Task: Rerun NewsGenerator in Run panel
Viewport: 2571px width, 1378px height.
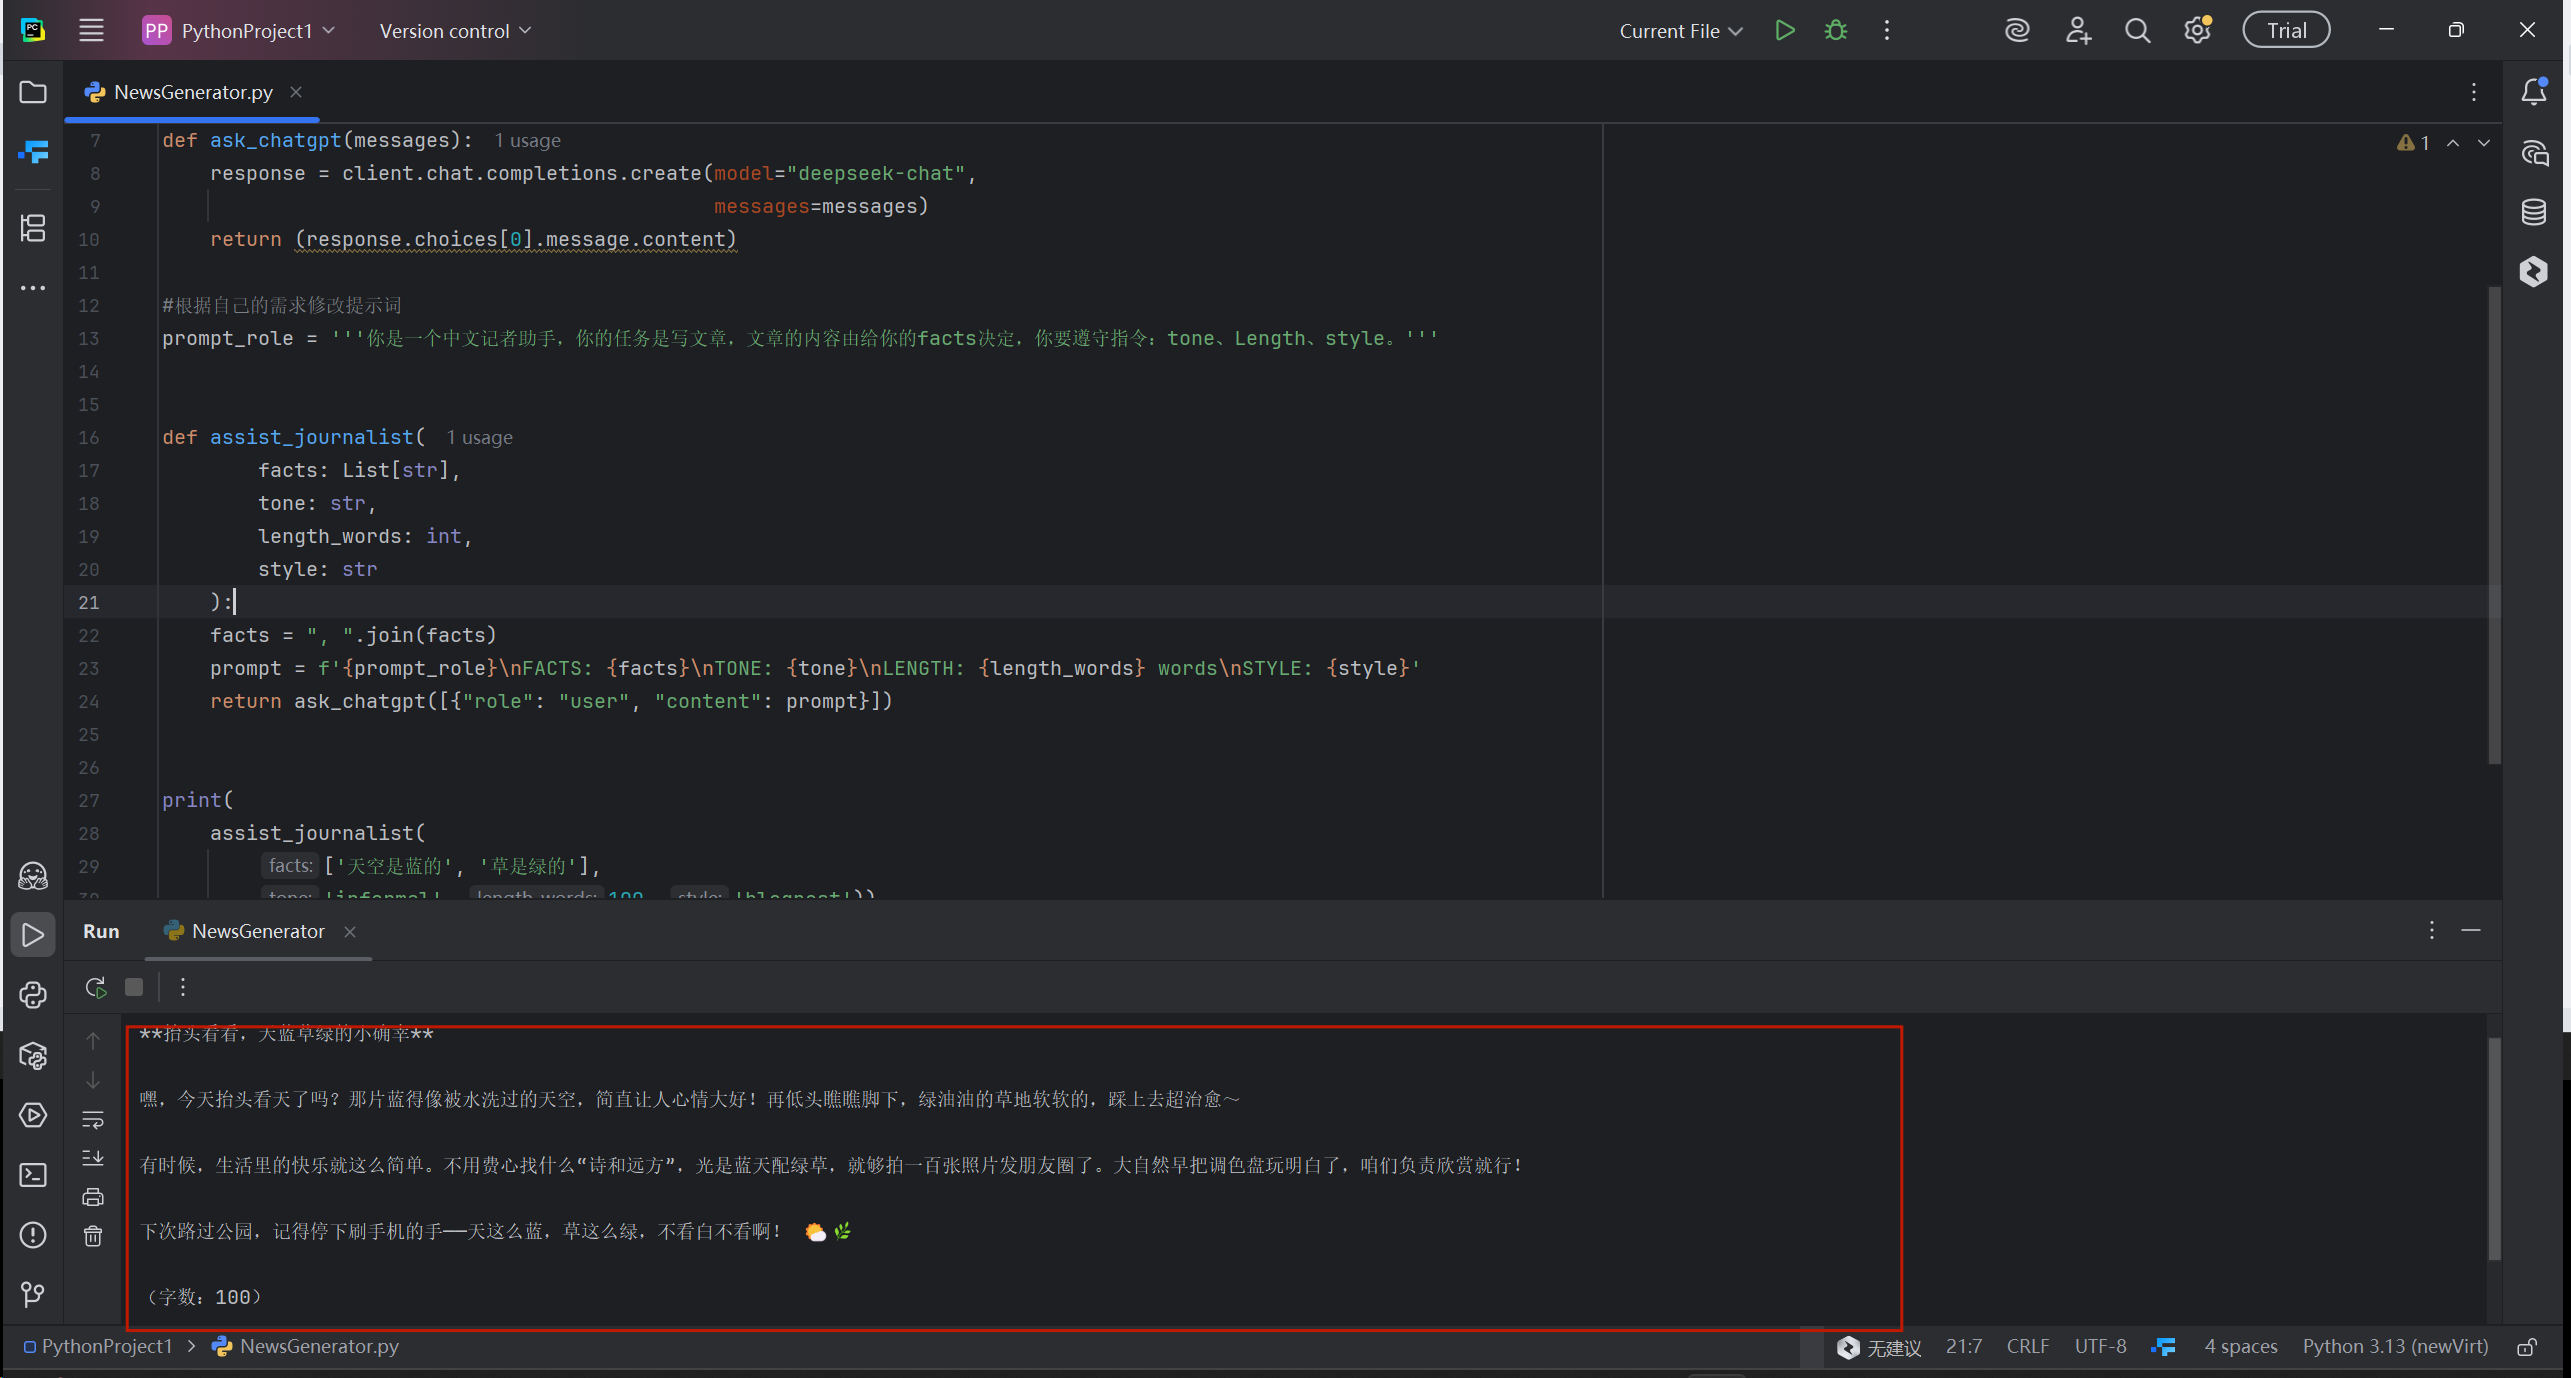Action: pyautogui.click(x=96, y=988)
